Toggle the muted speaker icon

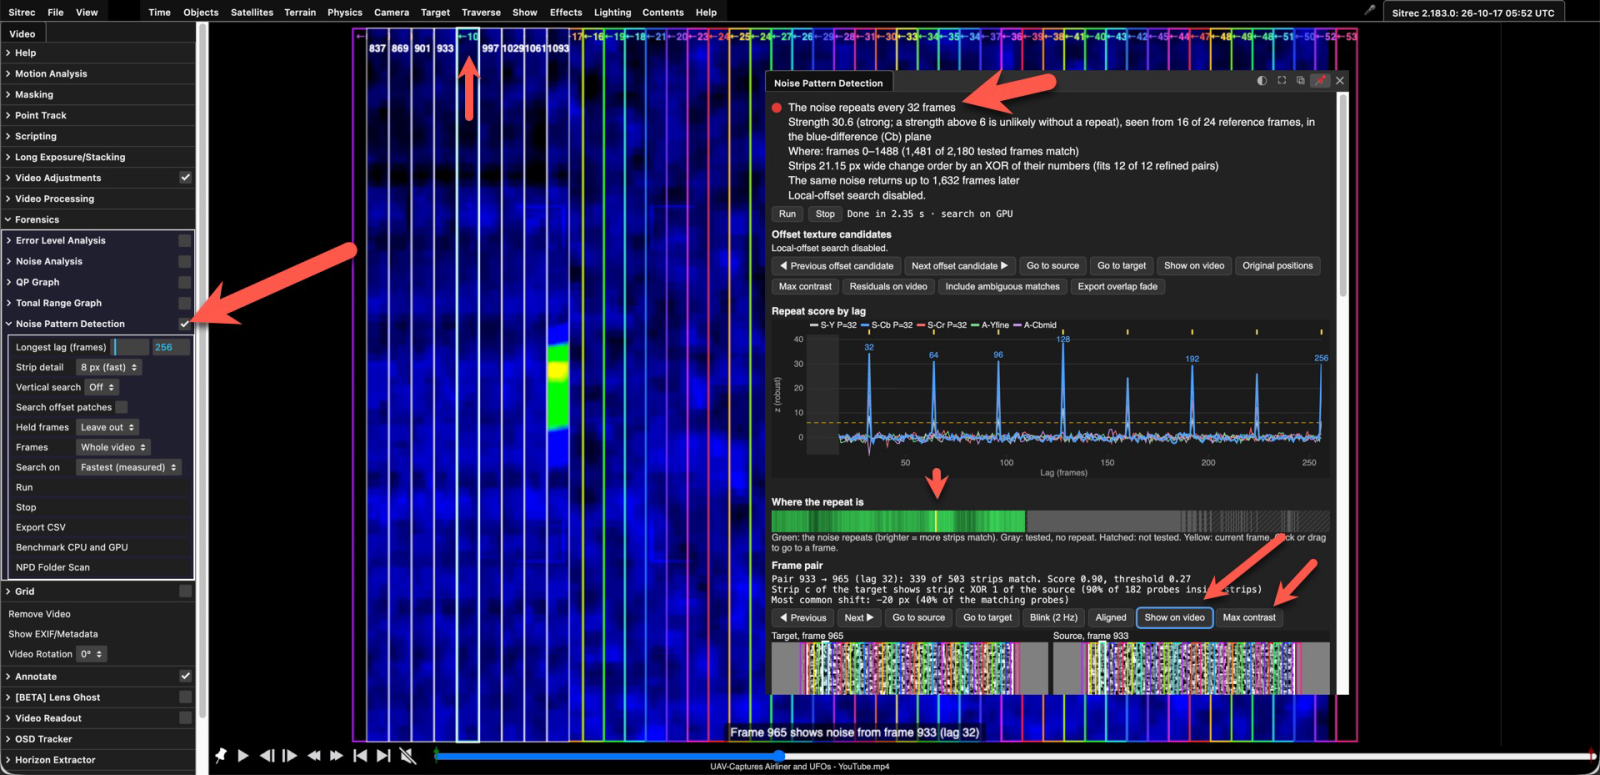[408, 756]
